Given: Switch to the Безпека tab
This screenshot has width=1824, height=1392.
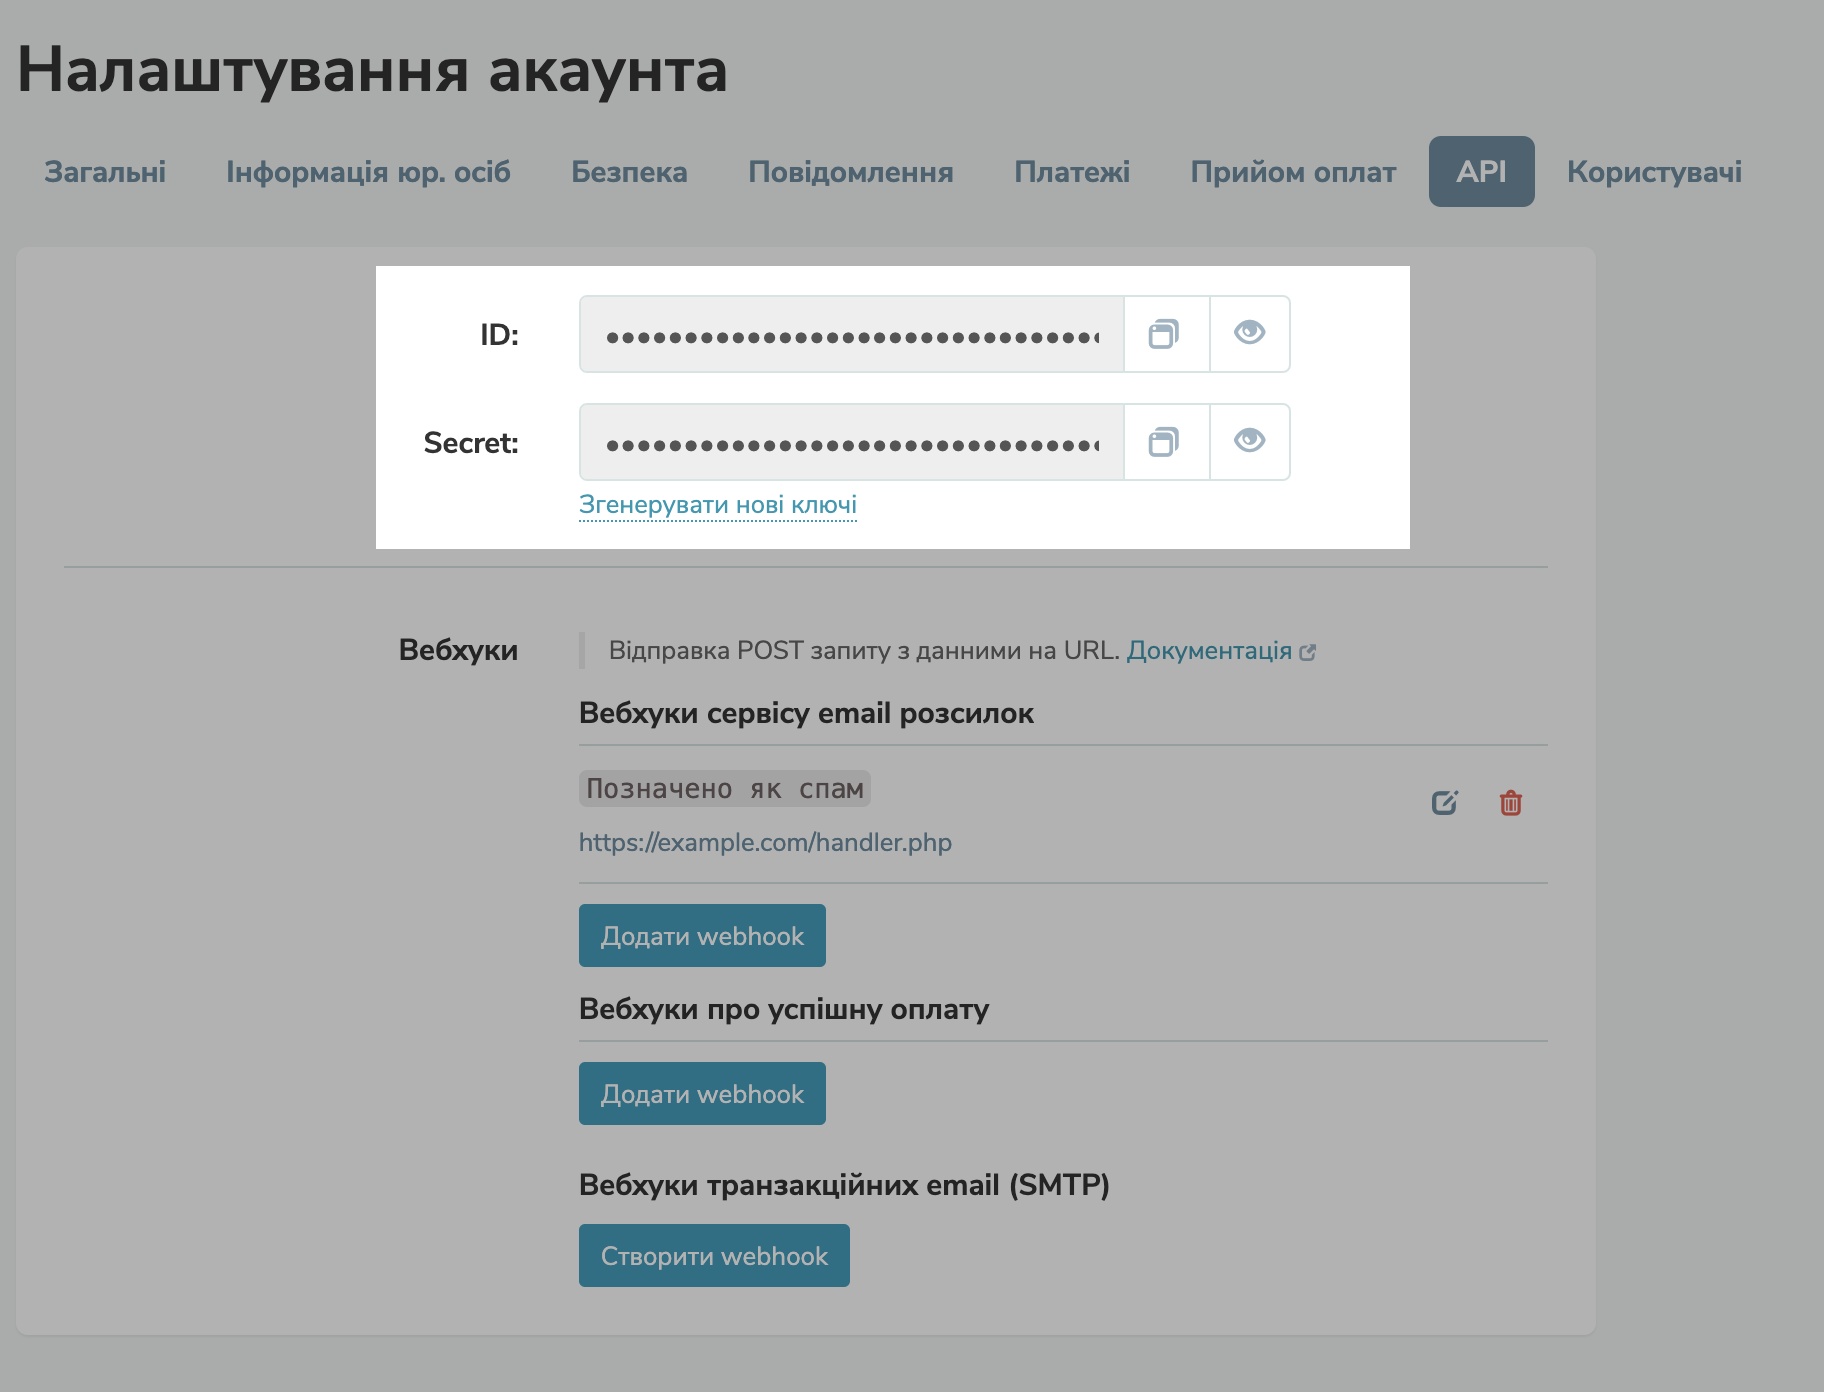Looking at the screenshot, I should [629, 171].
